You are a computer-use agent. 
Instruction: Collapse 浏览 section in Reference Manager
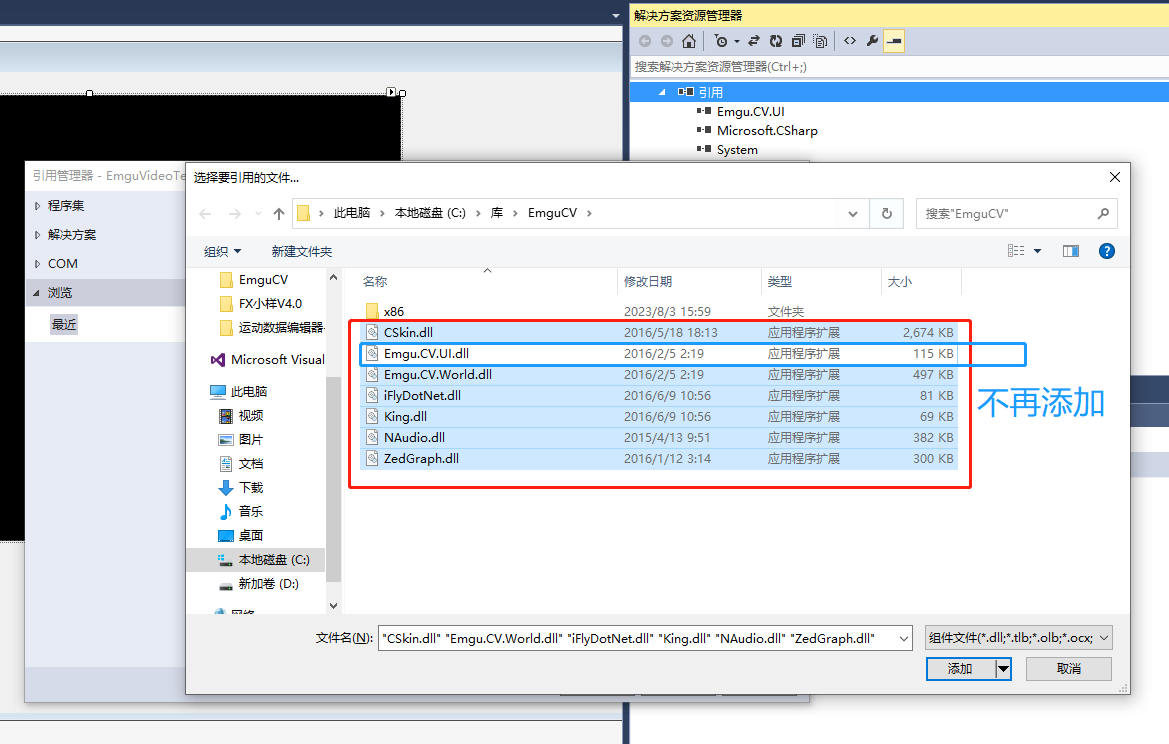coord(37,293)
